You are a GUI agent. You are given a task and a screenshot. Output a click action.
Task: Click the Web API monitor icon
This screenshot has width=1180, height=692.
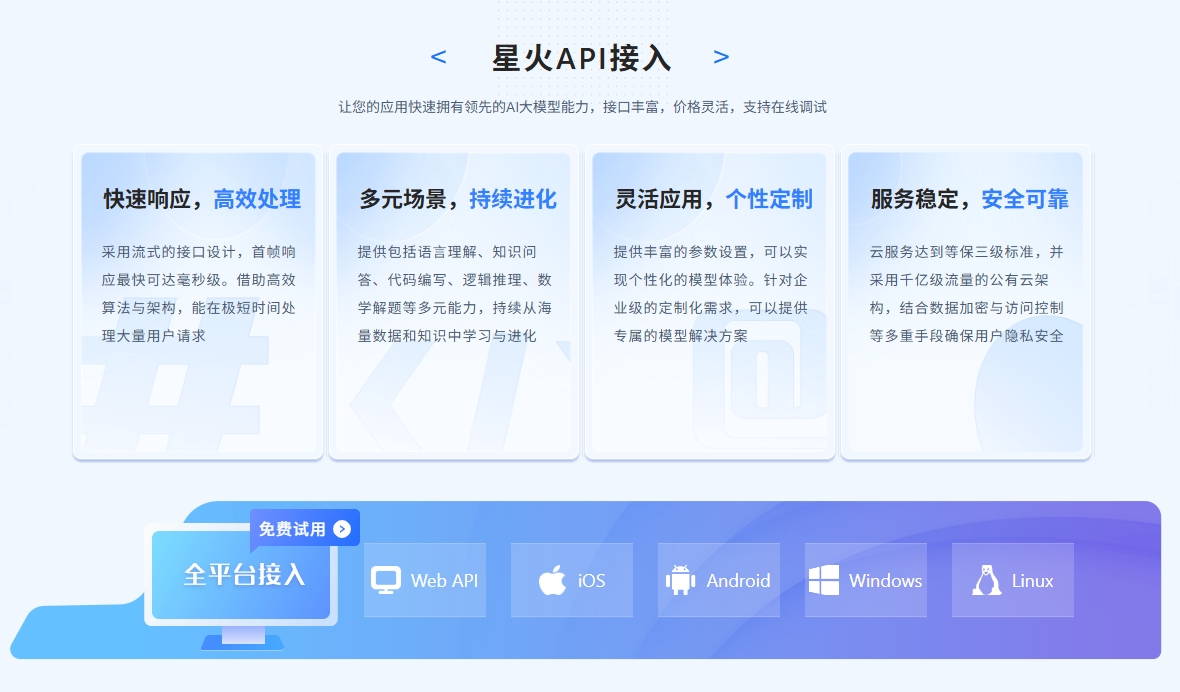click(x=386, y=580)
